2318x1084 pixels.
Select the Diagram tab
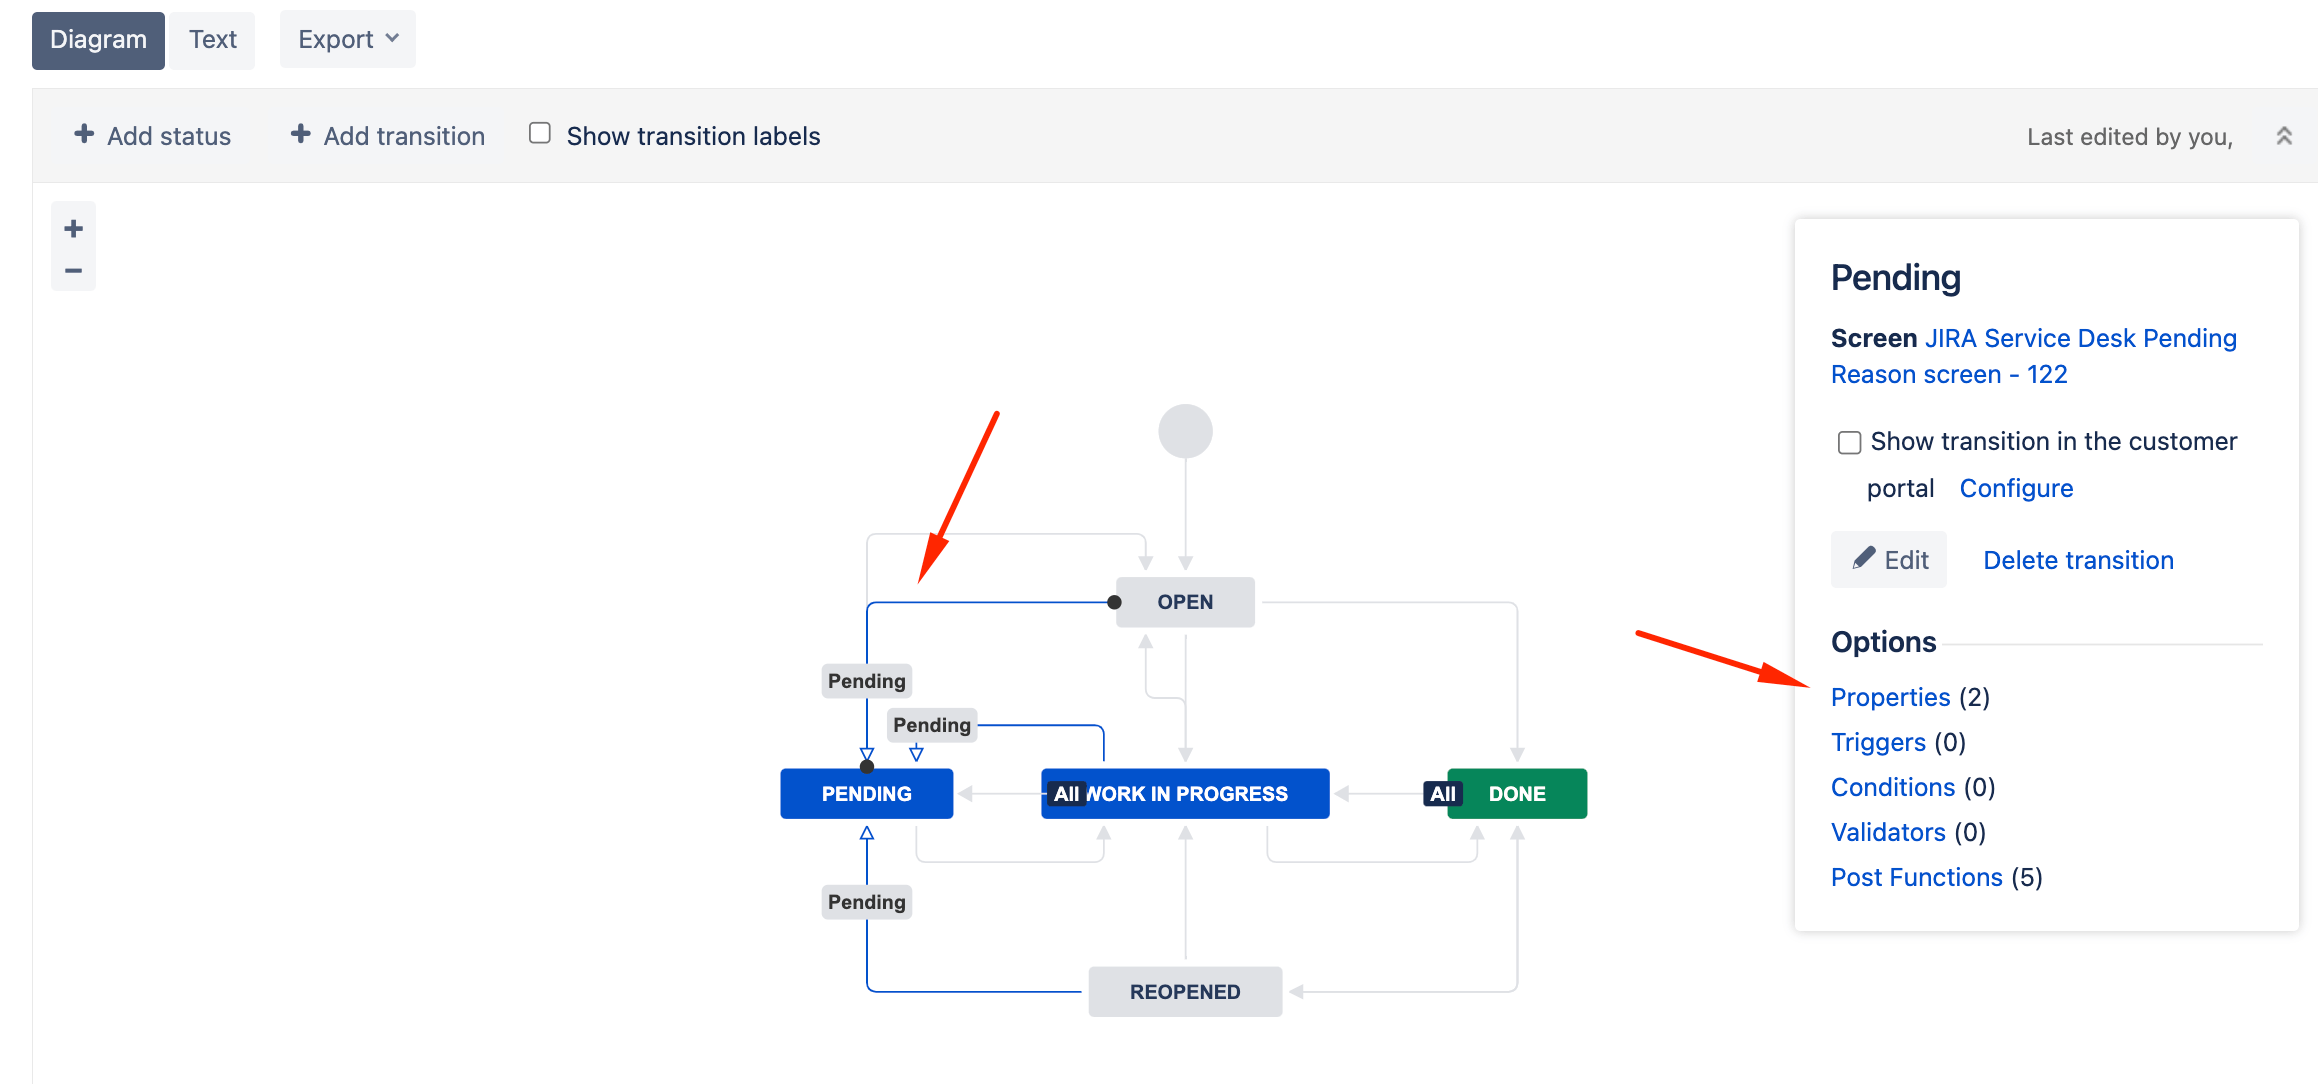tap(97, 39)
